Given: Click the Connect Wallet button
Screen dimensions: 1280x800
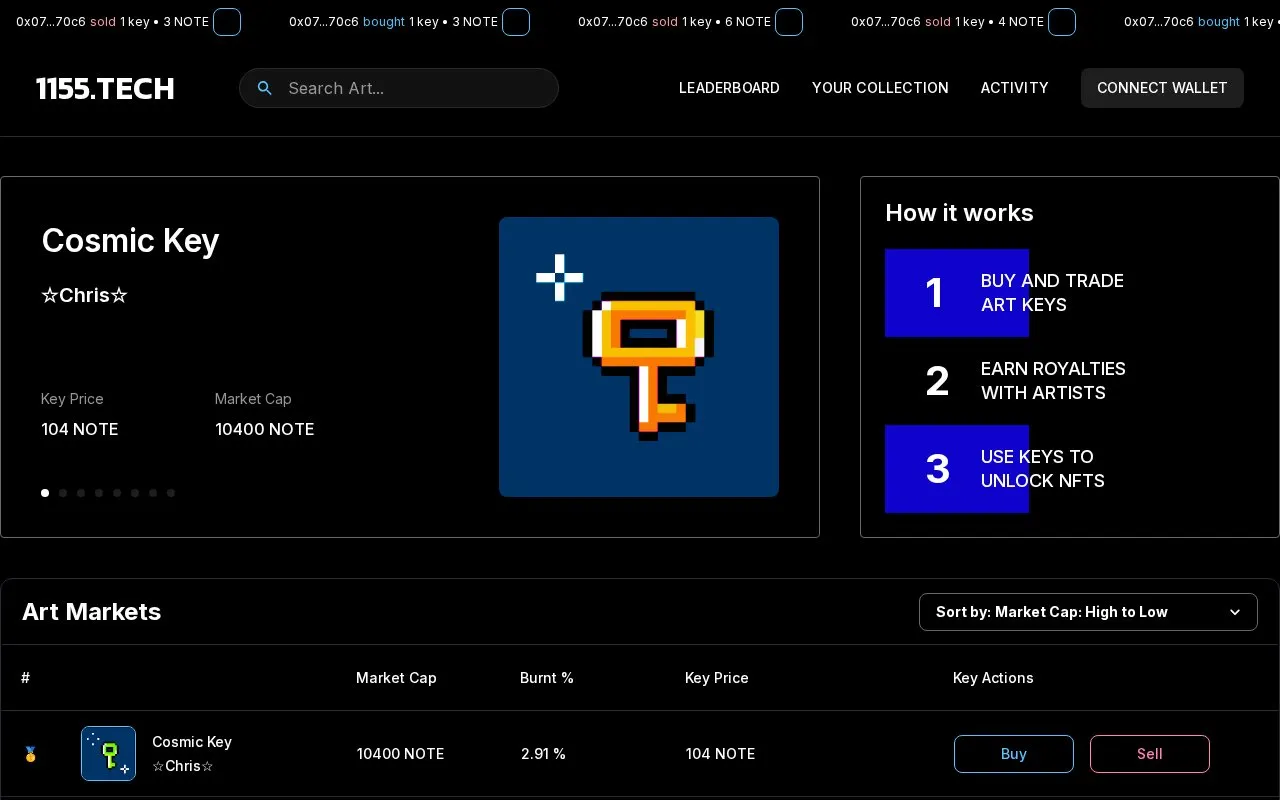Looking at the screenshot, I should pos(1162,88).
